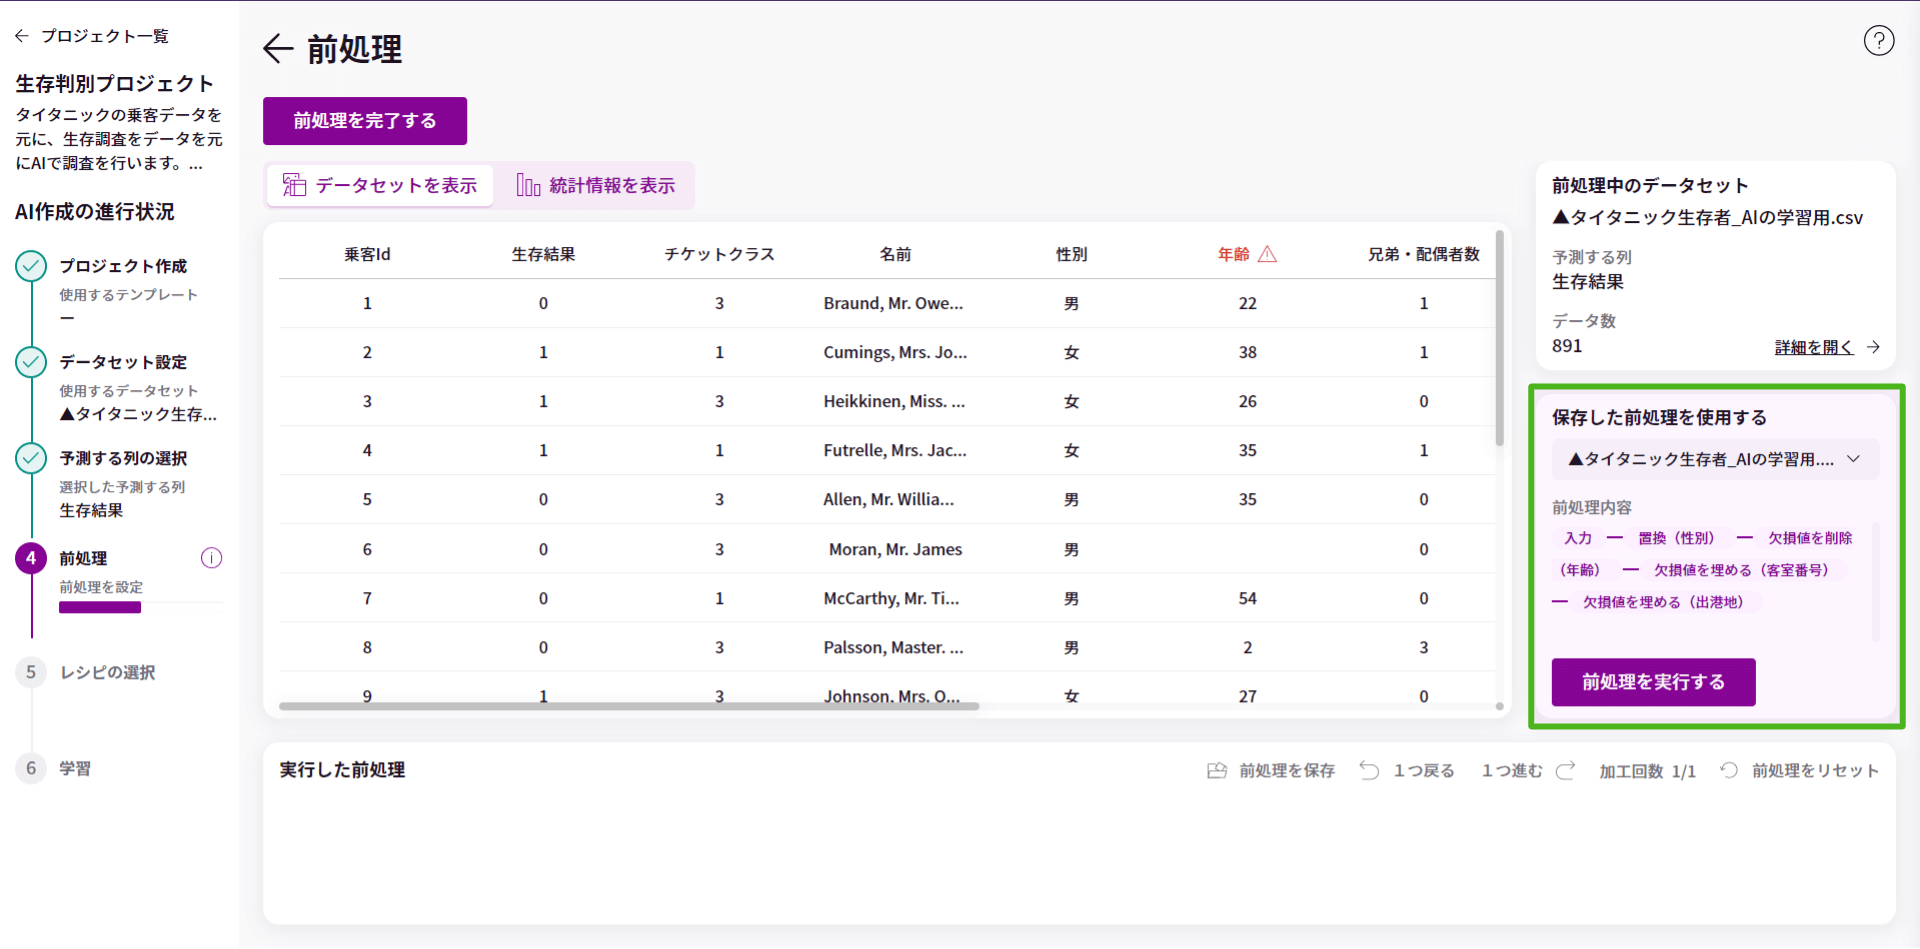The height and width of the screenshot is (949, 1920).
Task: Click the 入力 preprocessing step tag
Action: 1577,538
